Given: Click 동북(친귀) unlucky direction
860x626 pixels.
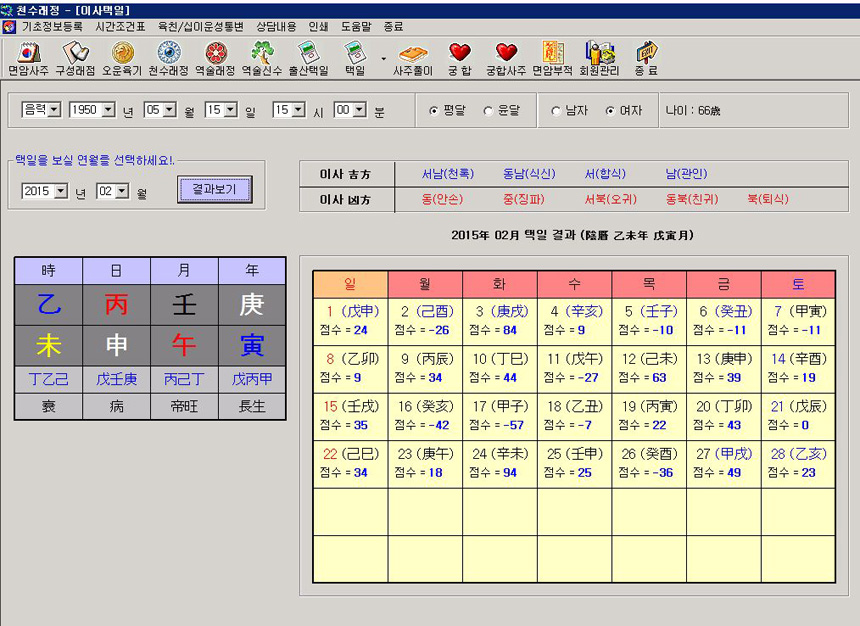Looking at the screenshot, I should pos(692,199).
